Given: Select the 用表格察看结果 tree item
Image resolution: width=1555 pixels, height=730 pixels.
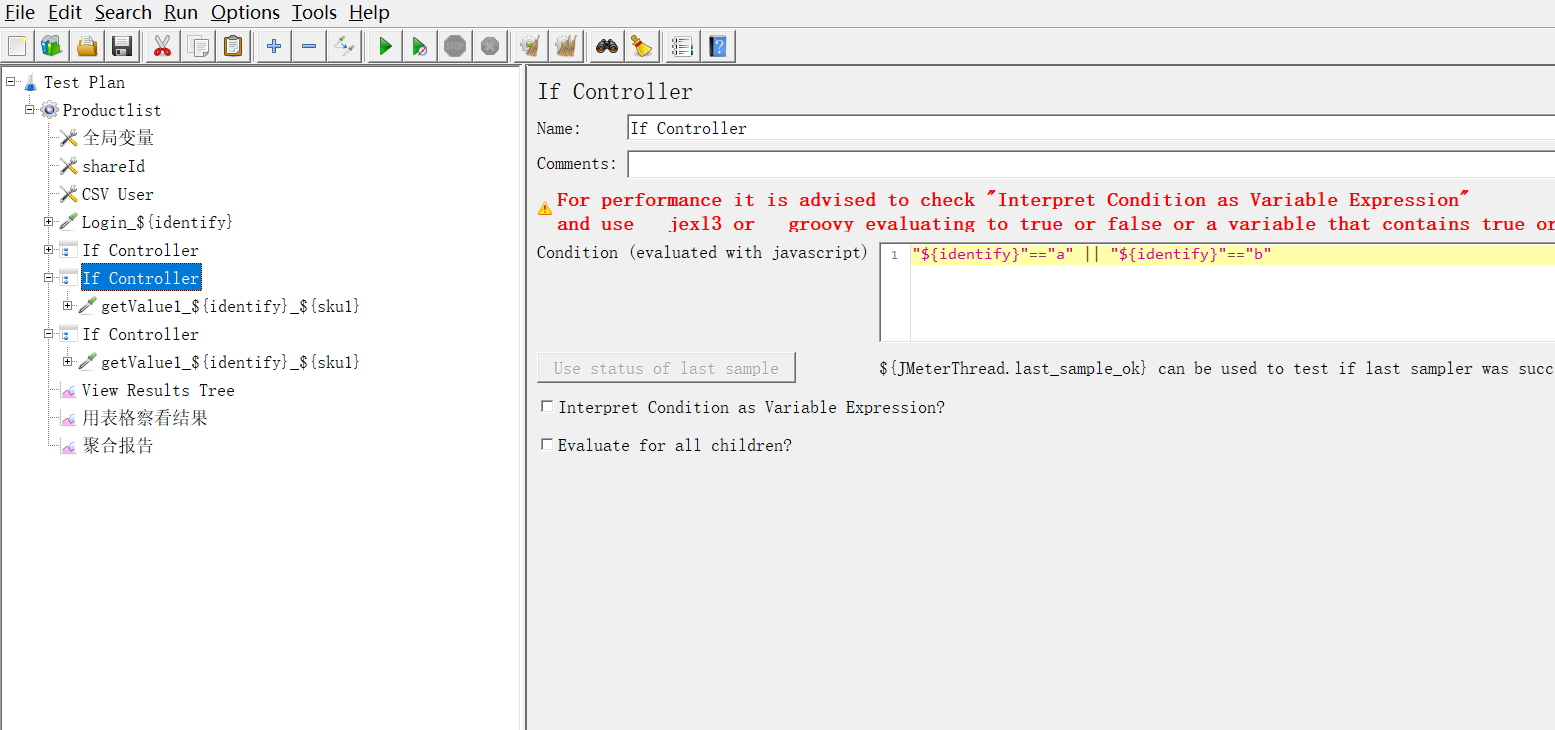Looking at the screenshot, I should pyautogui.click(x=145, y=418).
